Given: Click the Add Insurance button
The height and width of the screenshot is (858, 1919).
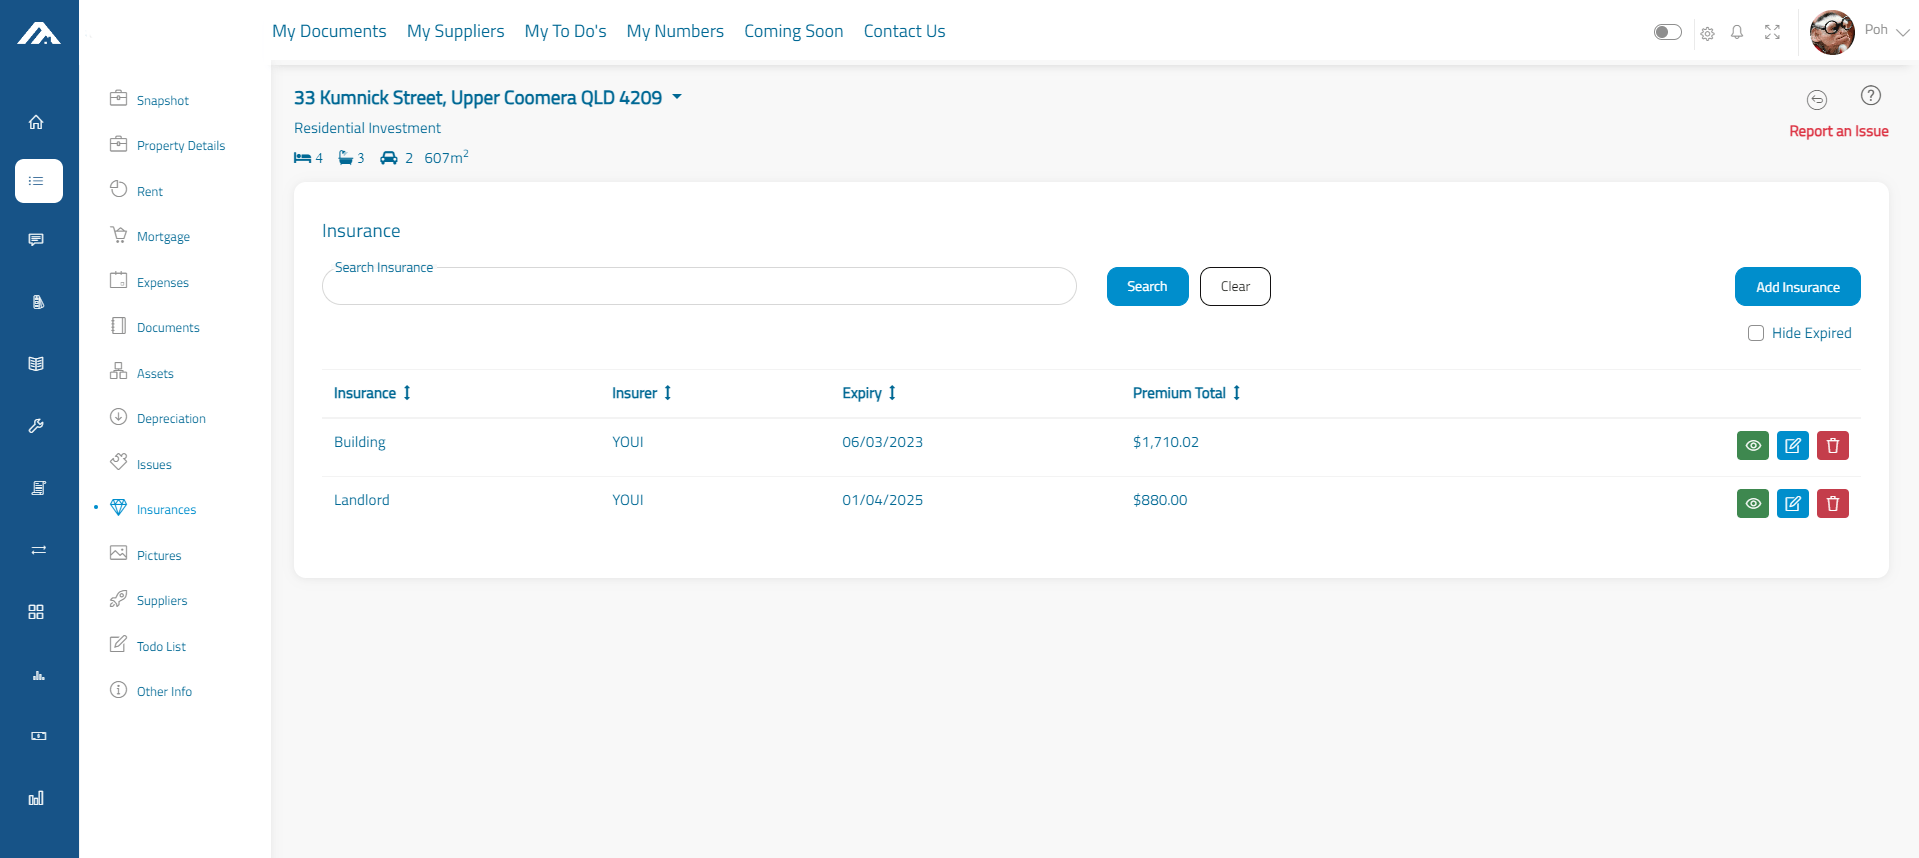Looking at the screenshot, I should click(x=1797, y=287).
